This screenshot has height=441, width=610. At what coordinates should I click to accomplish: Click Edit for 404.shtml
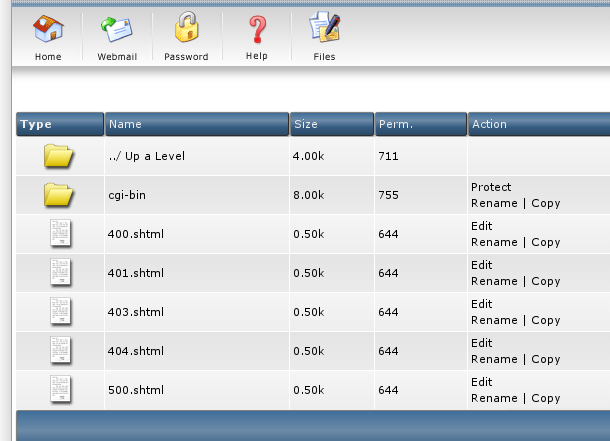[x=482, y=343]
